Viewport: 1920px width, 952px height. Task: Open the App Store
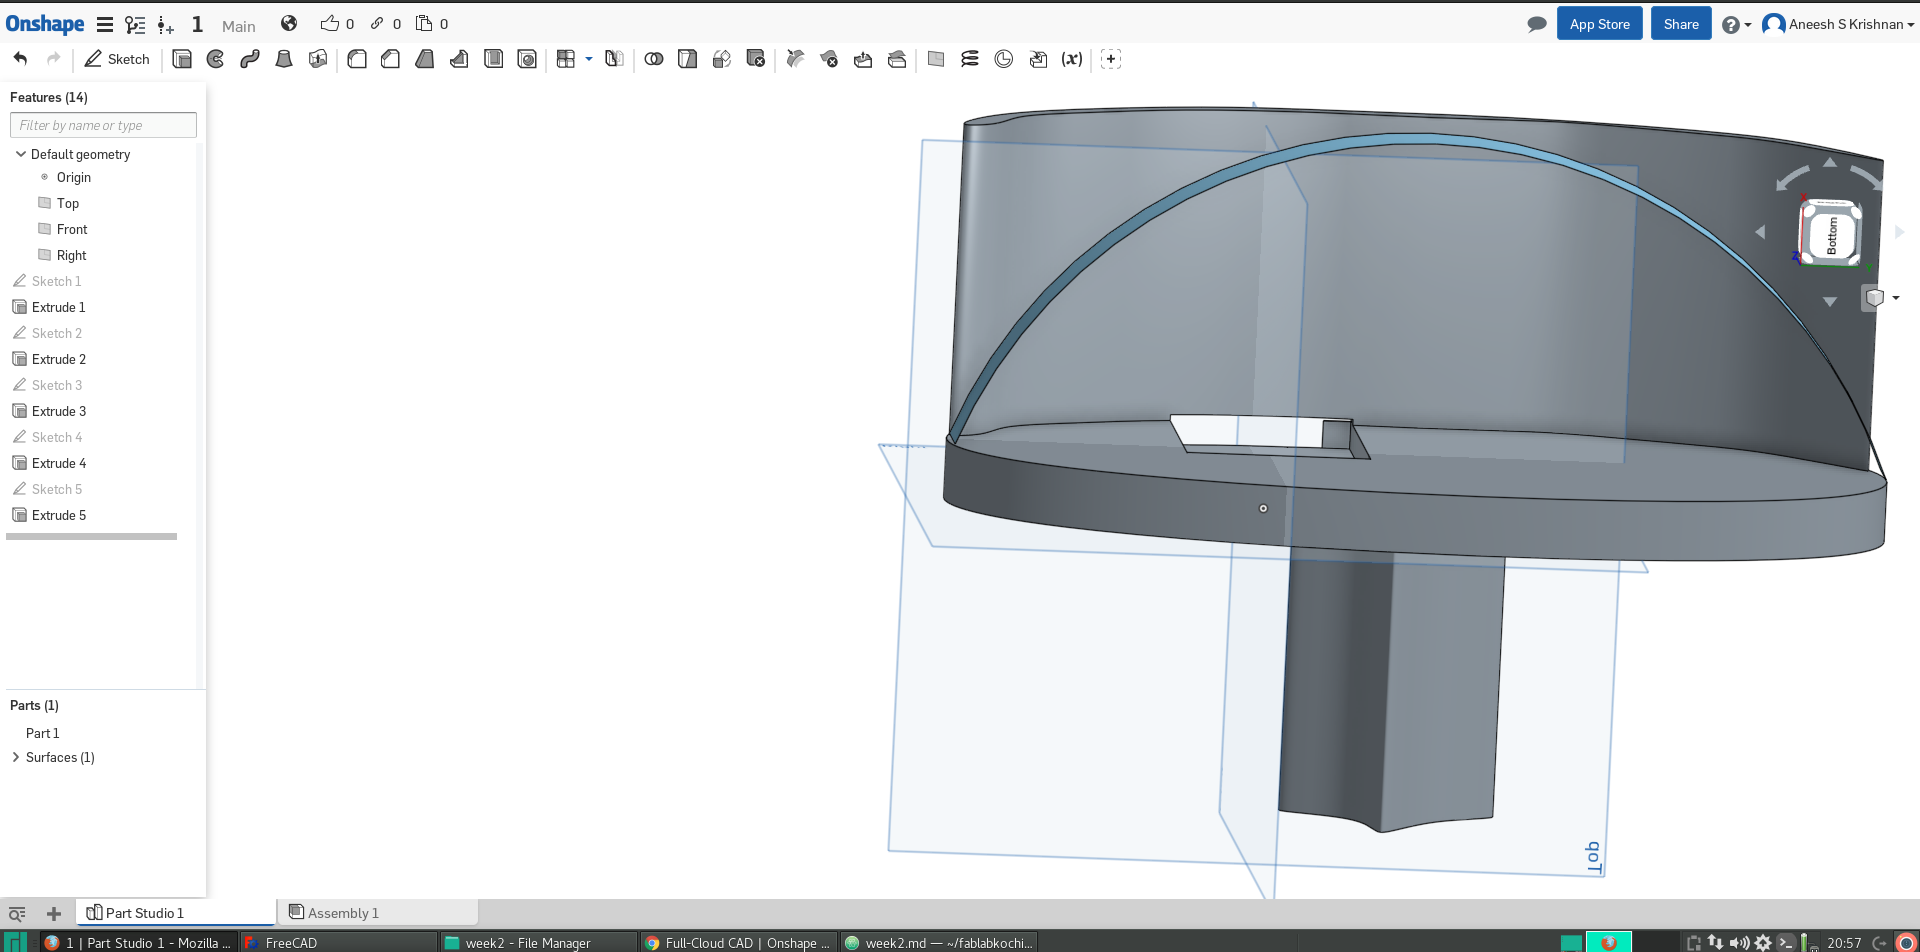pos(1599,23)
